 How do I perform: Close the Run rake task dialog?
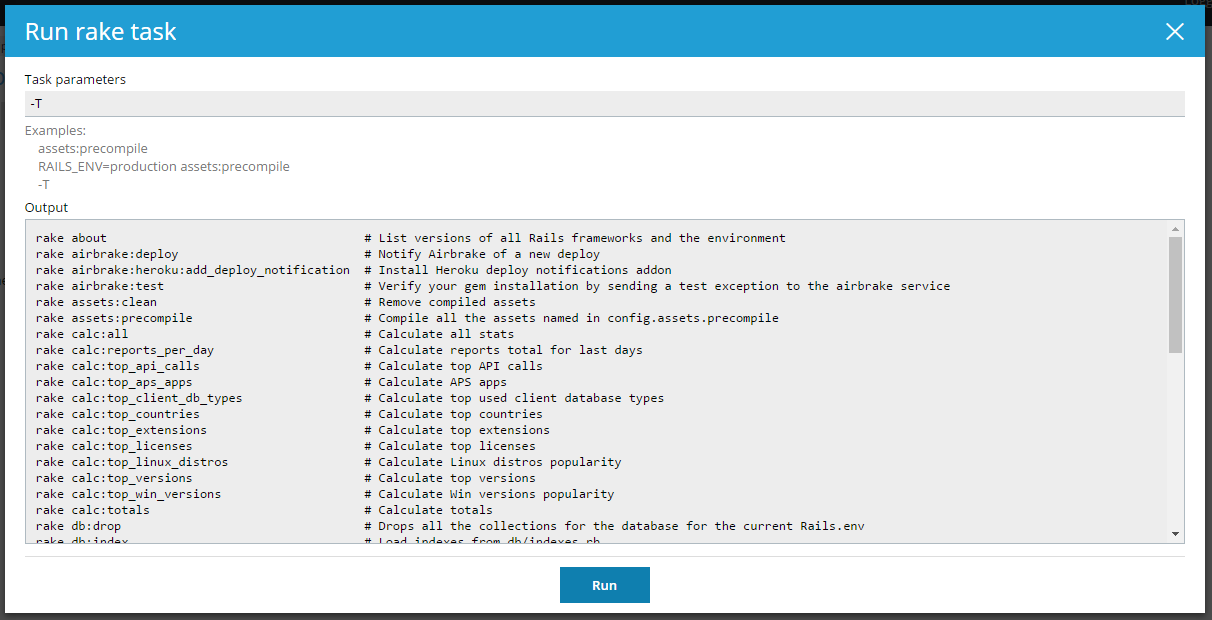(1175, 32)
